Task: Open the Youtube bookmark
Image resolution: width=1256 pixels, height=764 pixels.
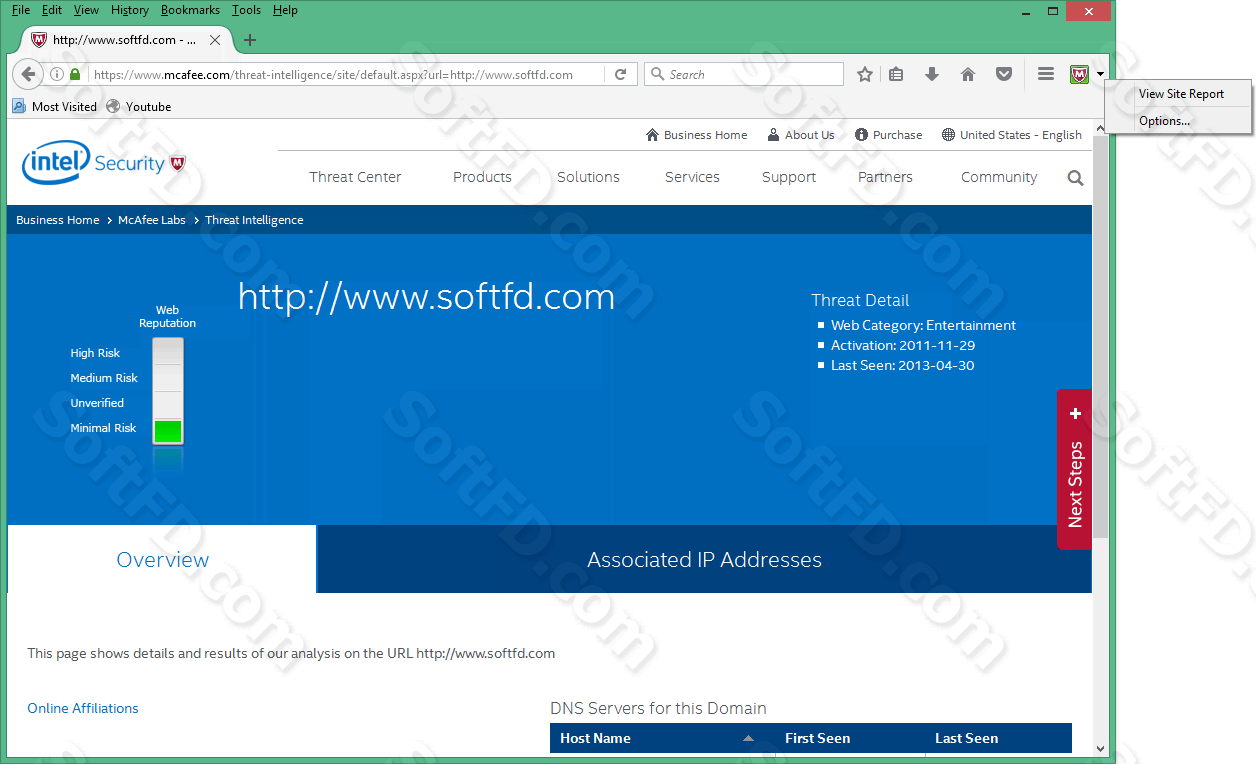Action: click(139, 106)
